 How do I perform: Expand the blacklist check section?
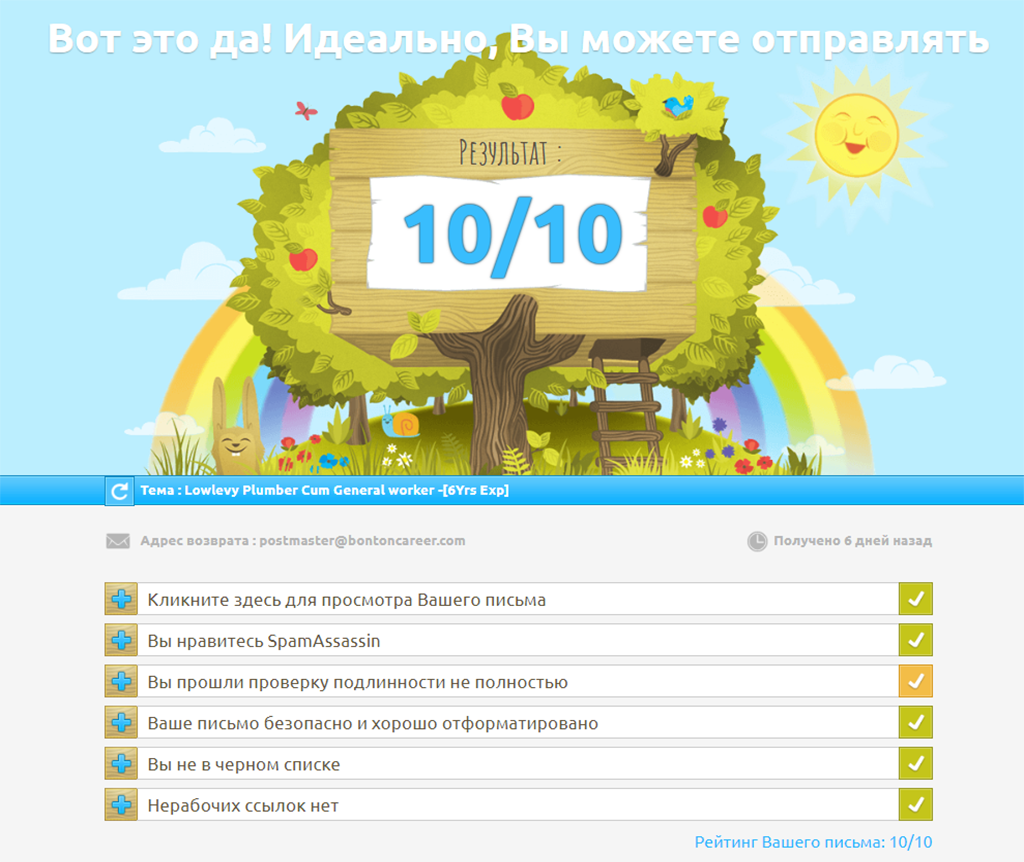(120, 763)
